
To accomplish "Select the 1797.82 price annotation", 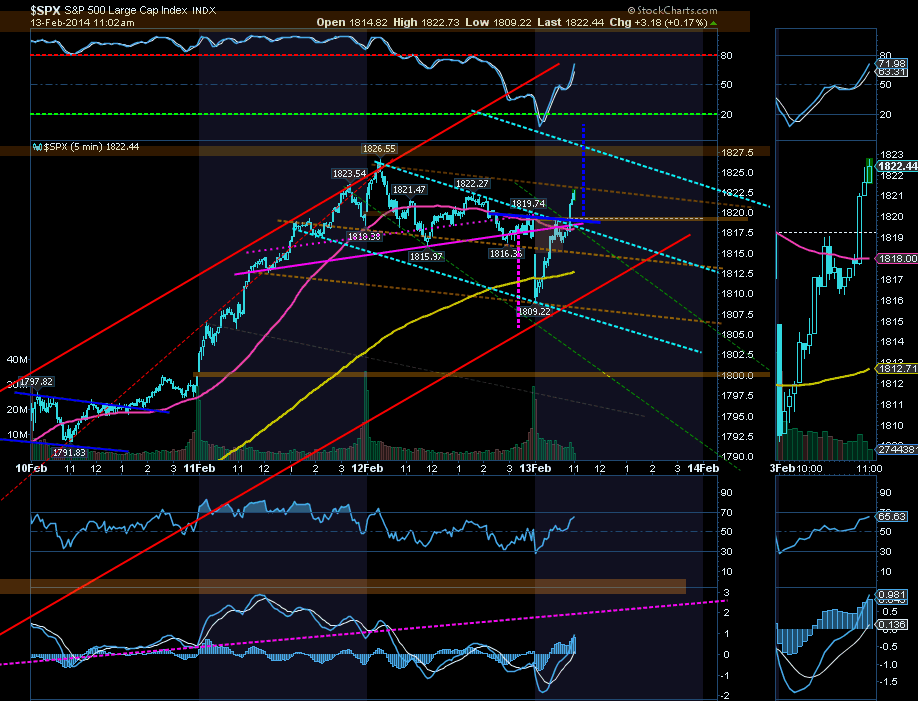I will click(x=37, y=382).
